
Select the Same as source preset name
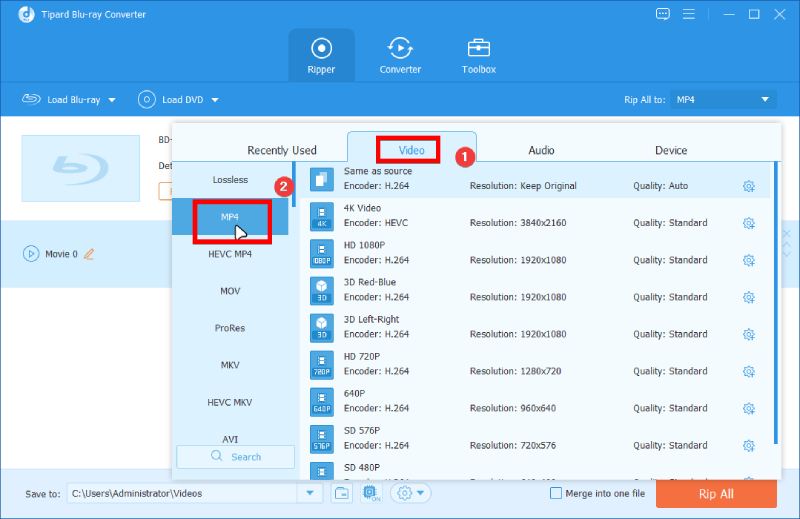(x=378, y=171)
